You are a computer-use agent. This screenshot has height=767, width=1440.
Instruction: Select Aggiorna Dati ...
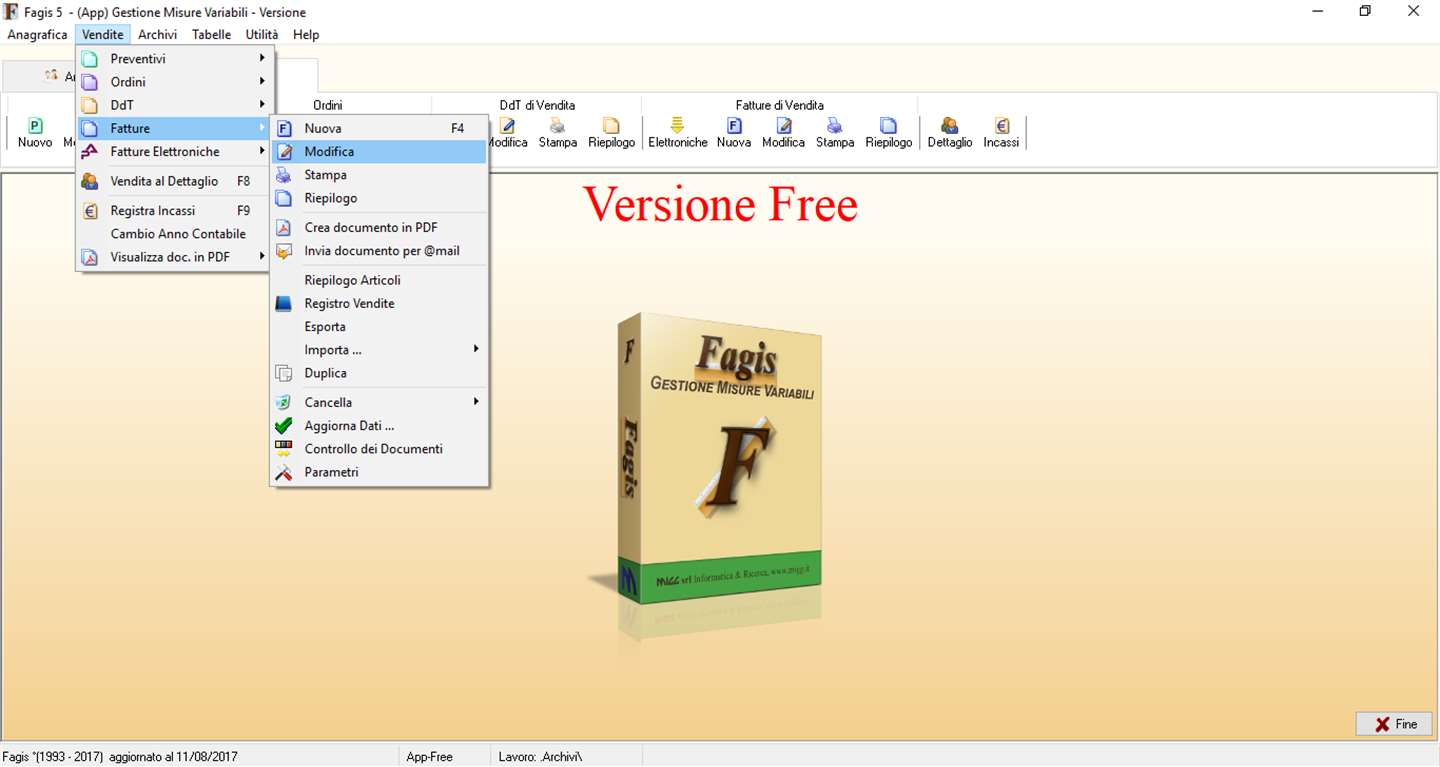pyautogui.click(x=379, y=425)
